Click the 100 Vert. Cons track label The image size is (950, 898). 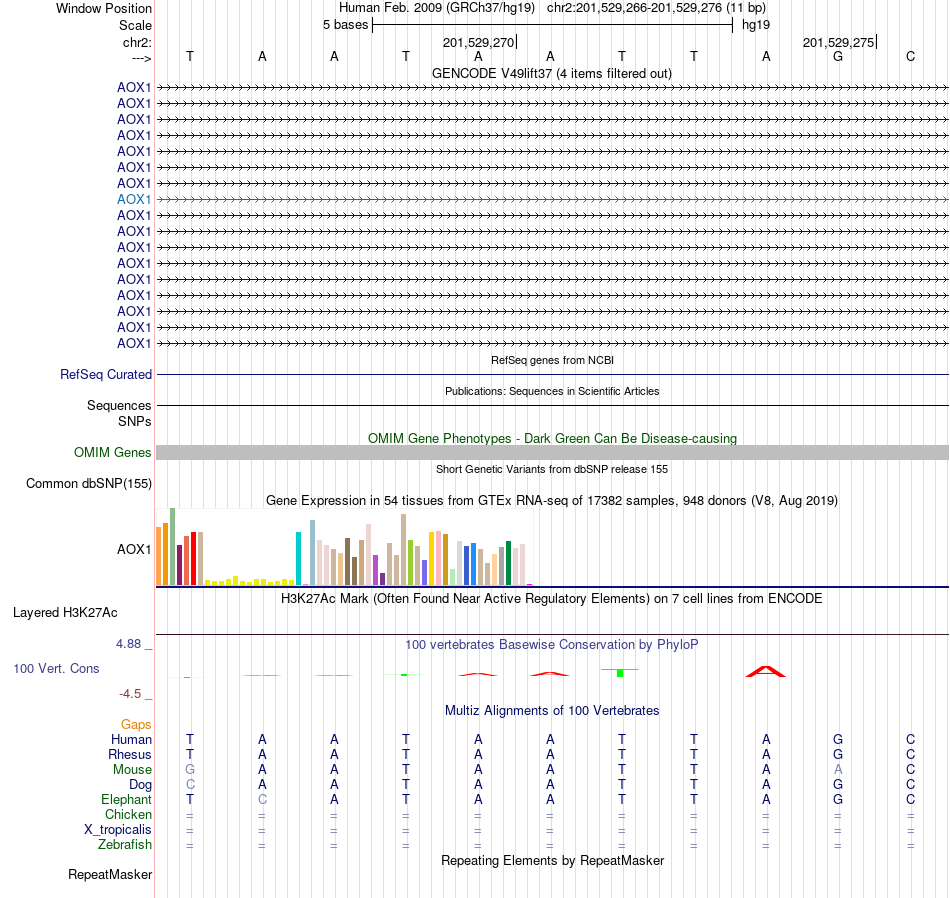[x=56, y=668]
